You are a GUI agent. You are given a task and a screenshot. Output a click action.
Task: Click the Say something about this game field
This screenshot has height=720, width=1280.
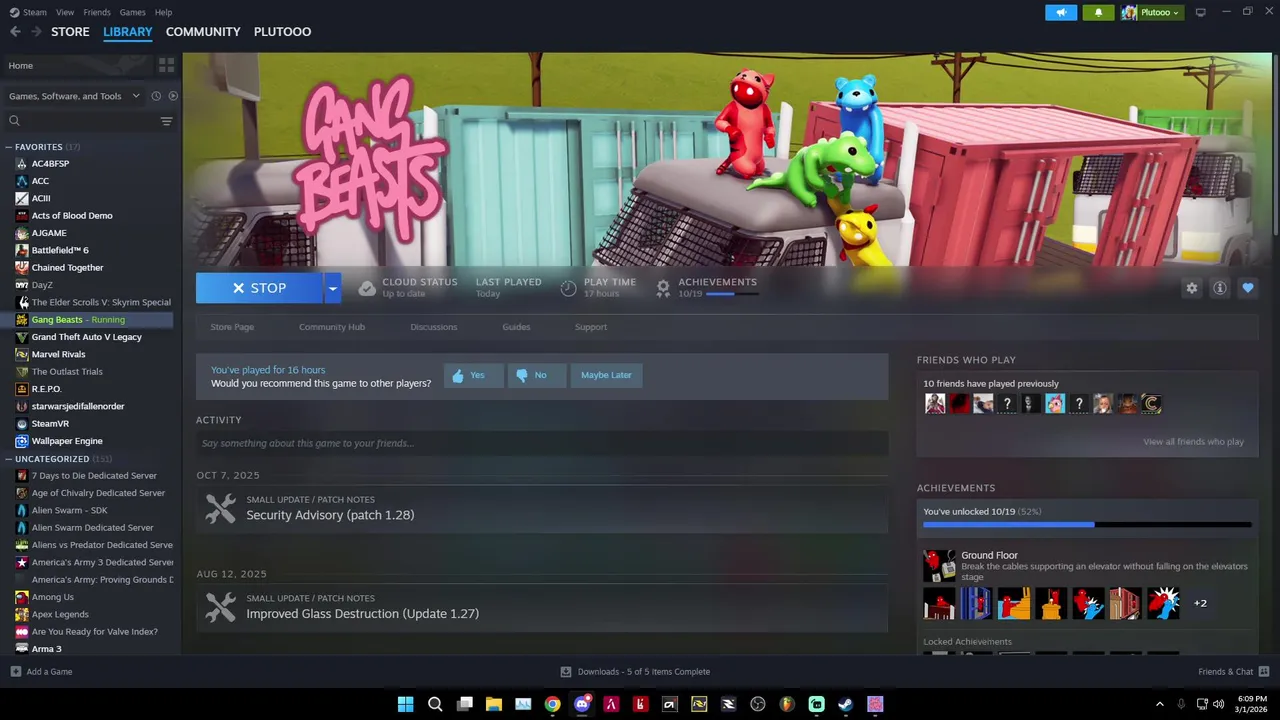tap(542, 443)
